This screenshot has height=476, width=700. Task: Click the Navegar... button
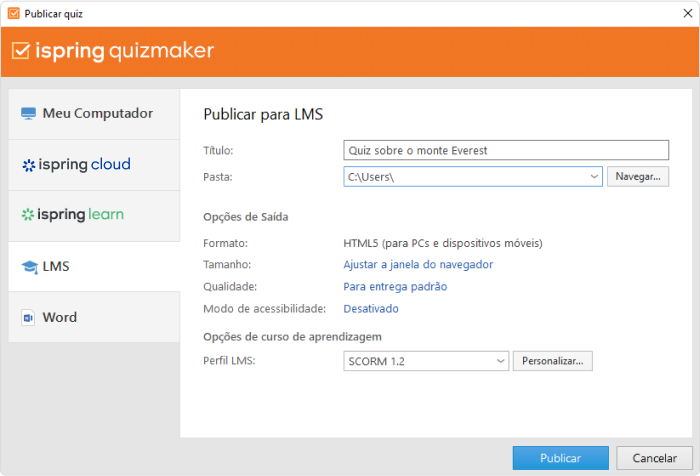pos(638,176)
